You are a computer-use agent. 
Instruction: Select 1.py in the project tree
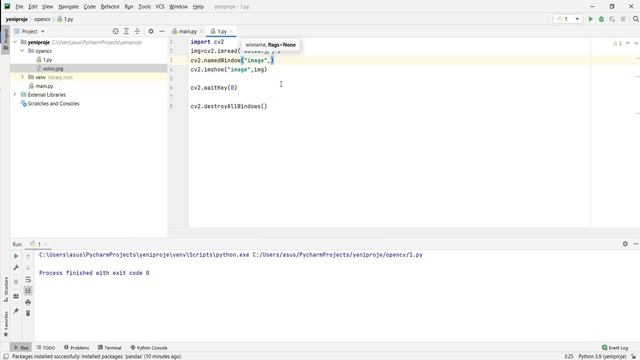(47, 60)
